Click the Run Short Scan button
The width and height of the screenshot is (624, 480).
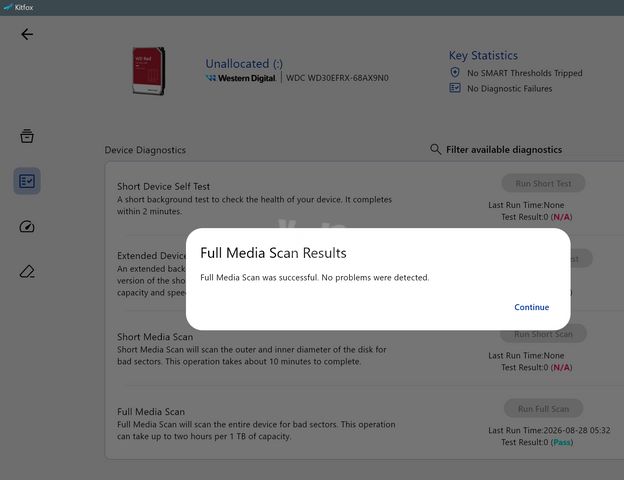click(x=543, y=334)
